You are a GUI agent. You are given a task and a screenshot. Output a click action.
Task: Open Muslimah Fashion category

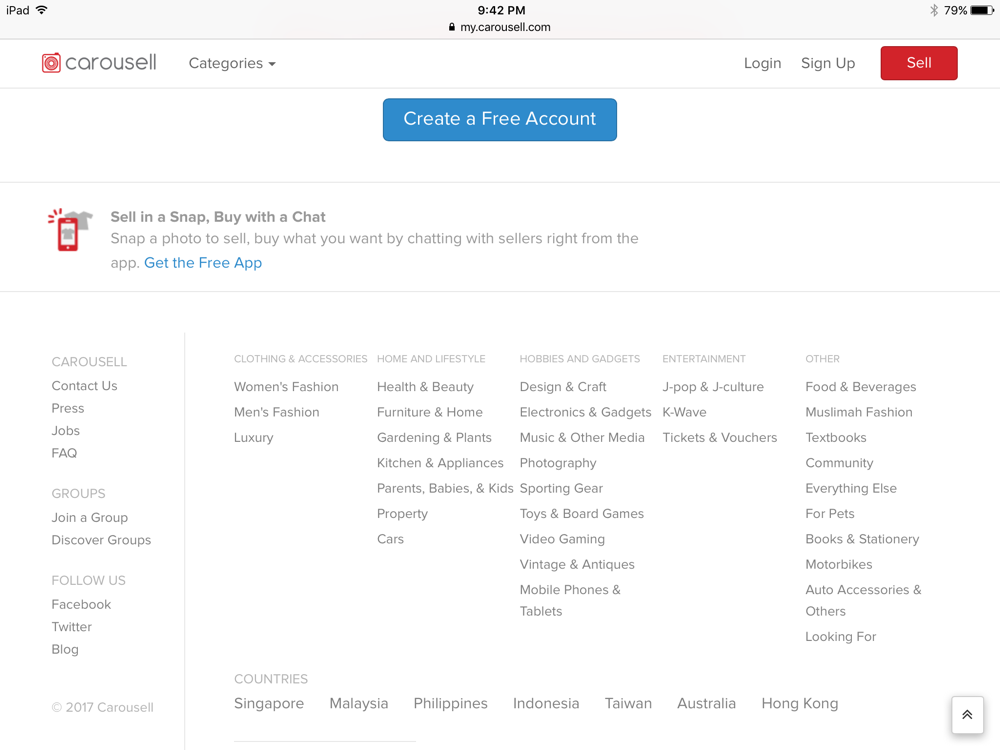[859, 412]
